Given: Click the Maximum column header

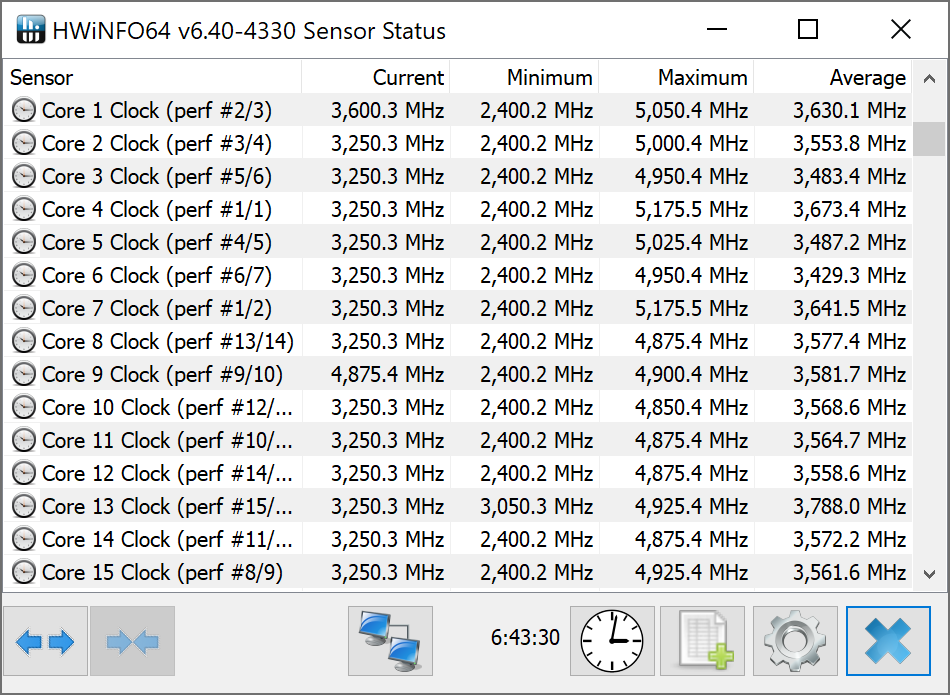Looking at the screenshot, I should tap(676, 78).
